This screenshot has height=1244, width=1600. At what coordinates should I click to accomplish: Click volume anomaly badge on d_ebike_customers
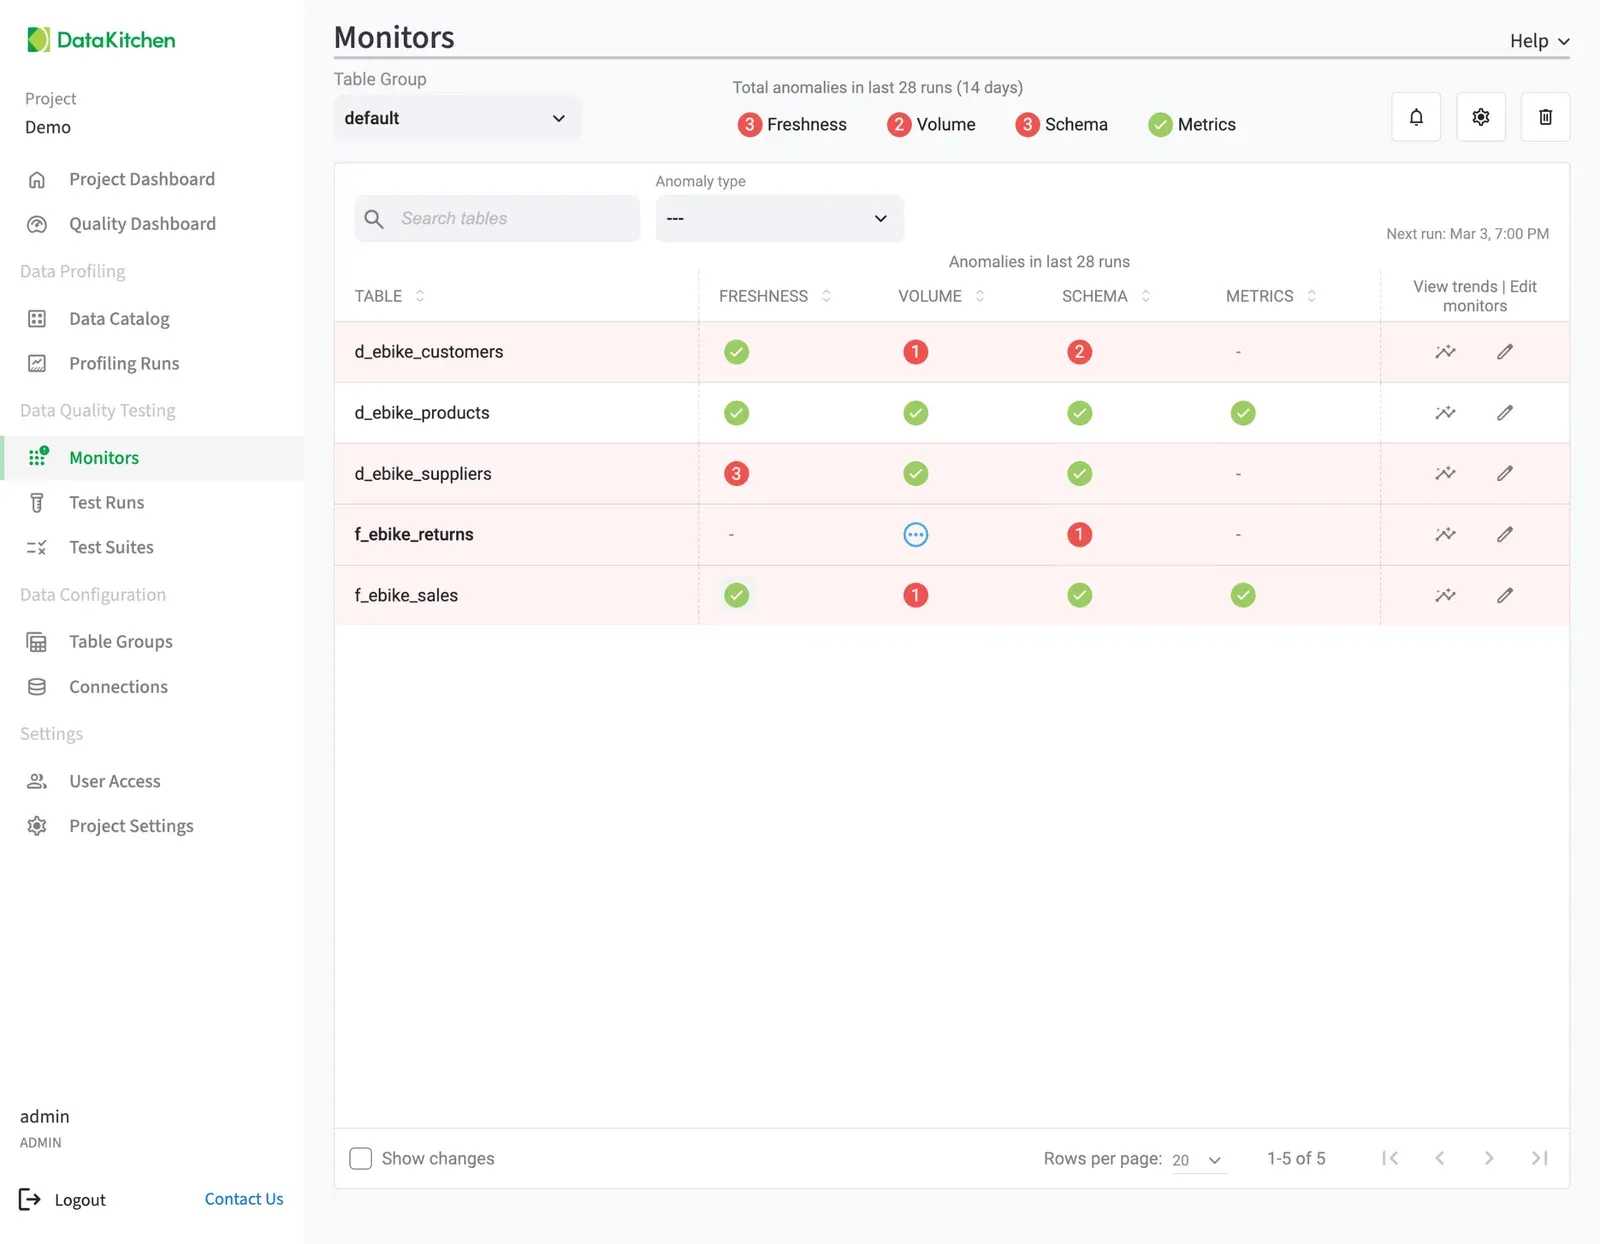point(915,351)
